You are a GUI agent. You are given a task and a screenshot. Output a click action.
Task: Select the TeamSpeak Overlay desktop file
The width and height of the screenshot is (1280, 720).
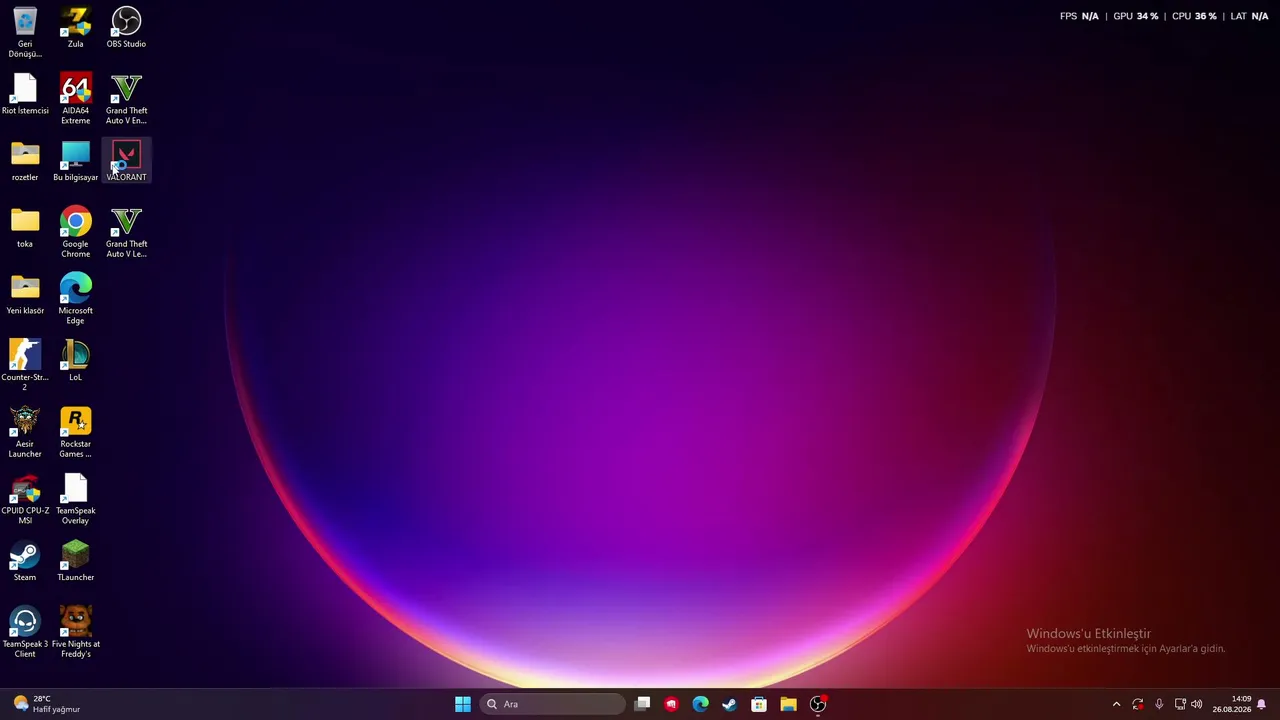click(x=75, y=499)
